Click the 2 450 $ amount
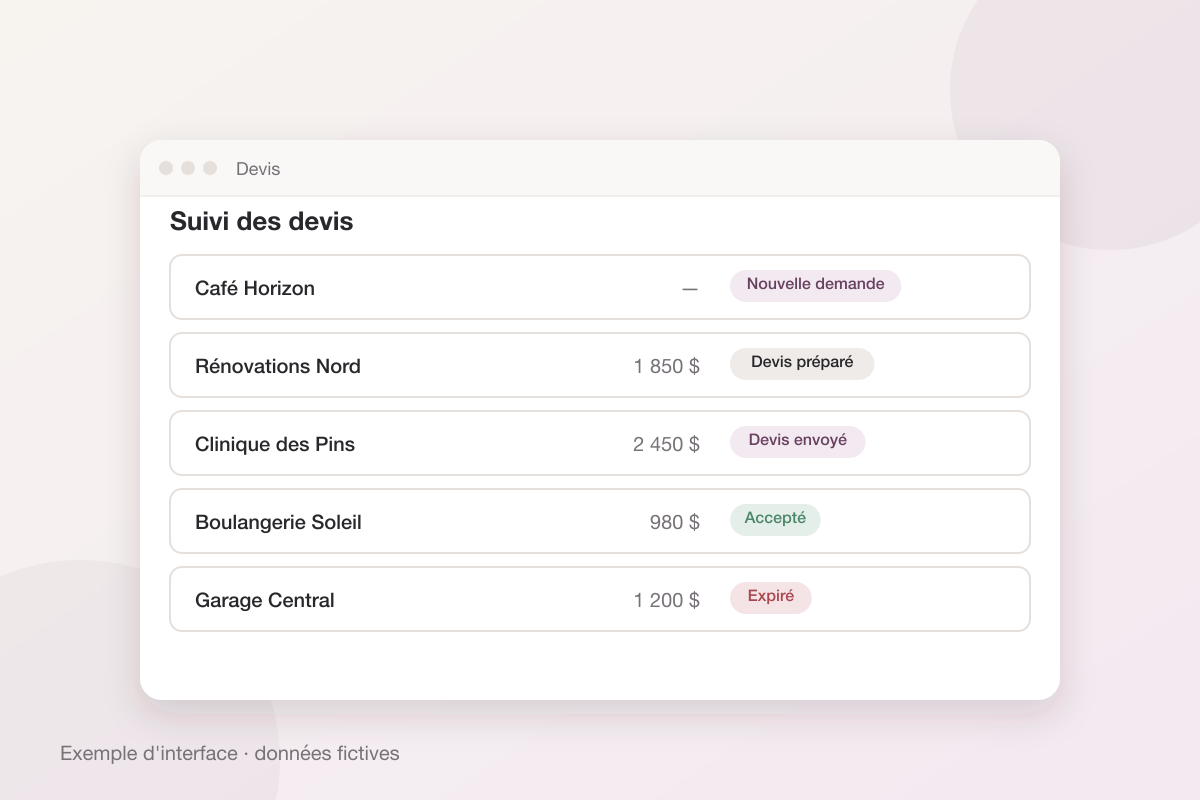The width and height of the screenshot is (1200, 800). pyautogui.click(x=667, y=444)
